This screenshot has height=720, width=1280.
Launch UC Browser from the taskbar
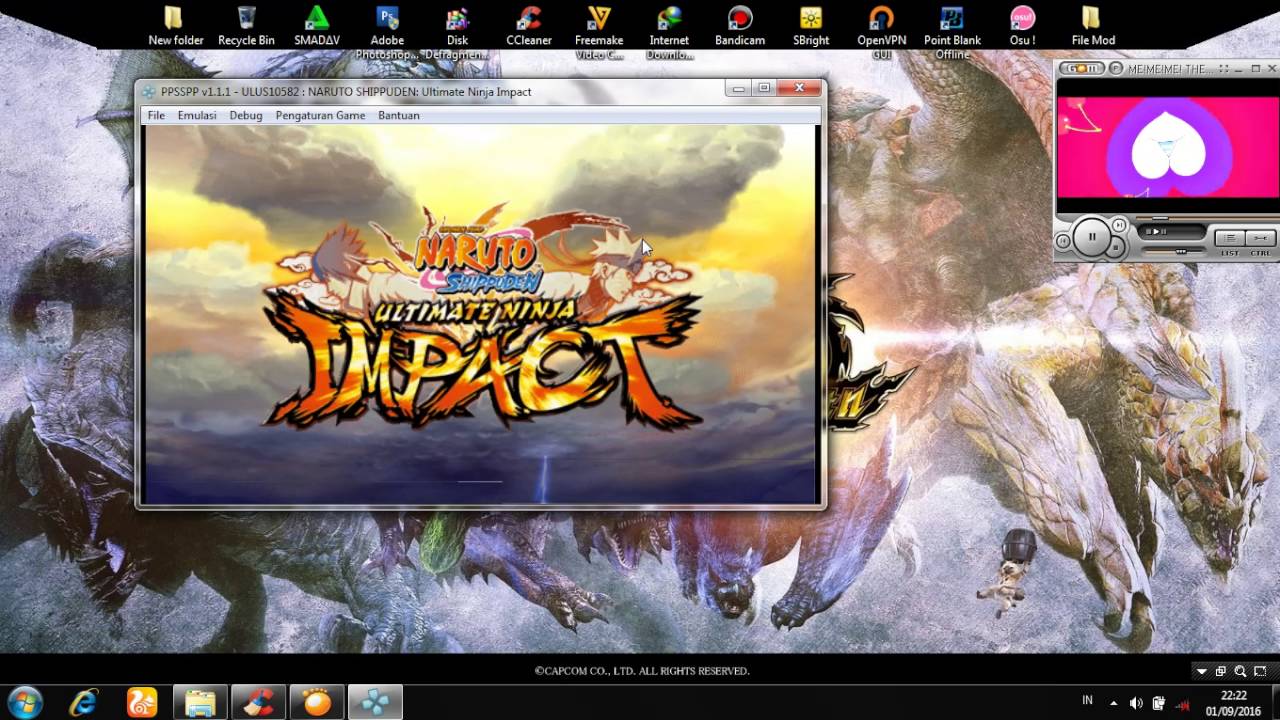point(142,702)
